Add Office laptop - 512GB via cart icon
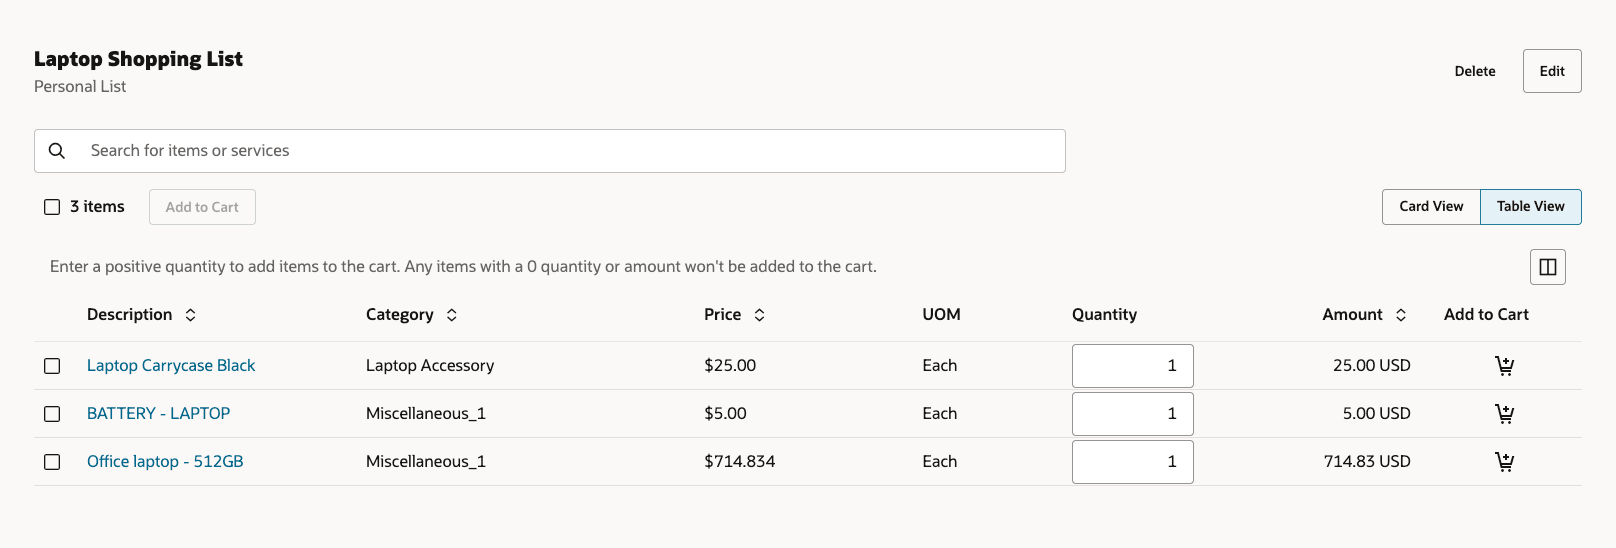Viewport: 1616px width, 548px height. pos(1504,462)
